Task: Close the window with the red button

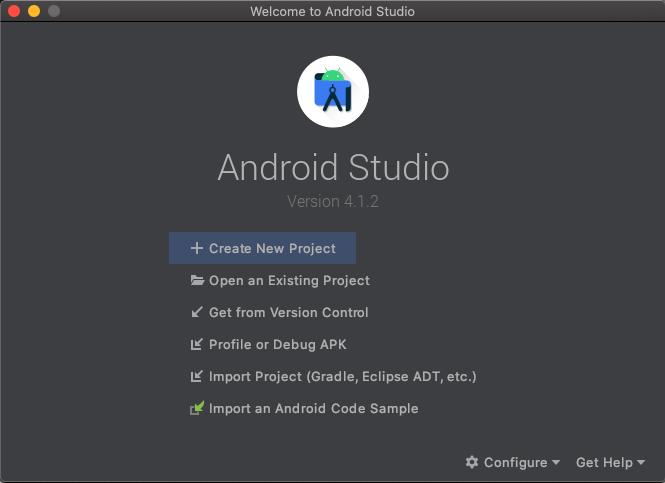Action: 14,11
